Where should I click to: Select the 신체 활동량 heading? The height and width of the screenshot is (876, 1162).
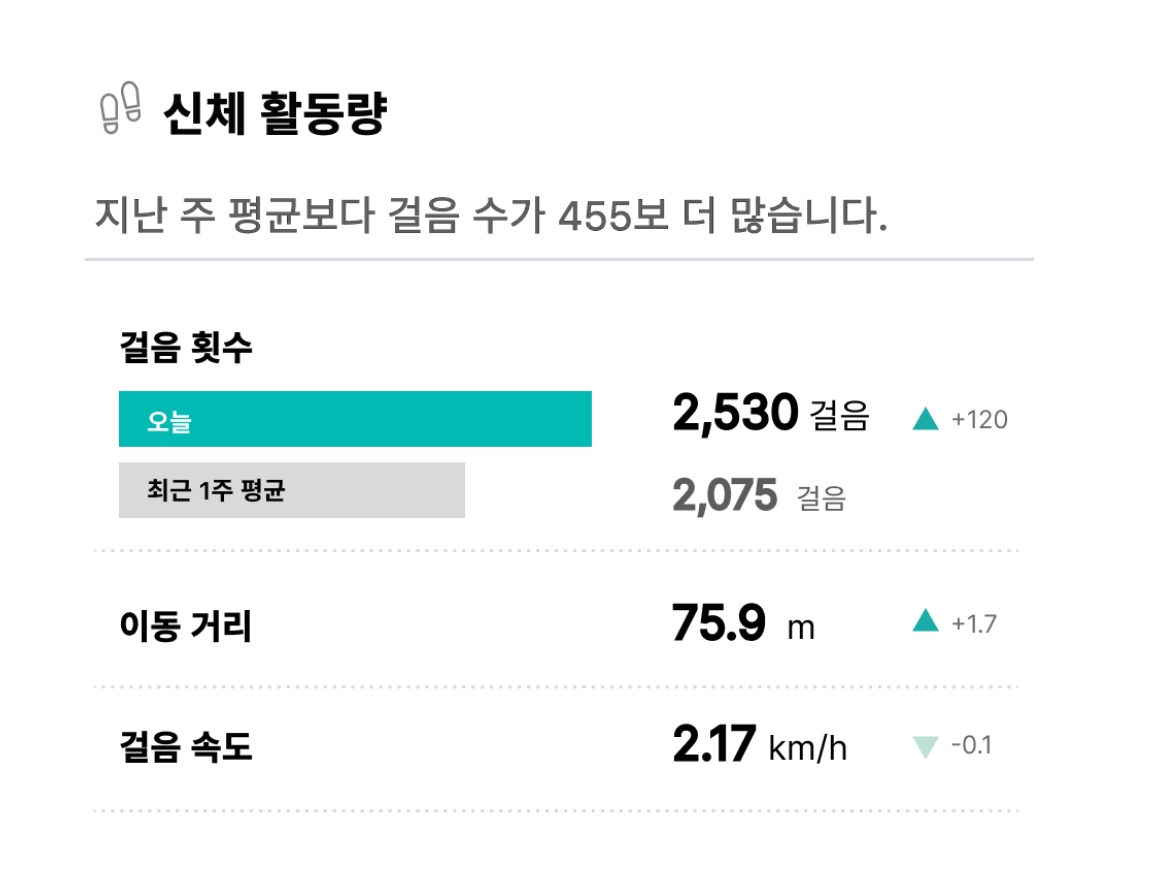(274, 113)
